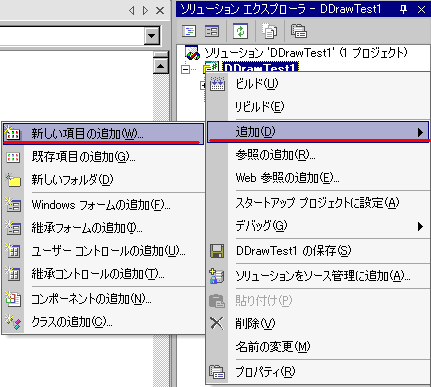Click the properties icon next to プロパティ(R)
The height and width of the screenshot is (387, 431).
pyautogui.click(x=217, y=372)
